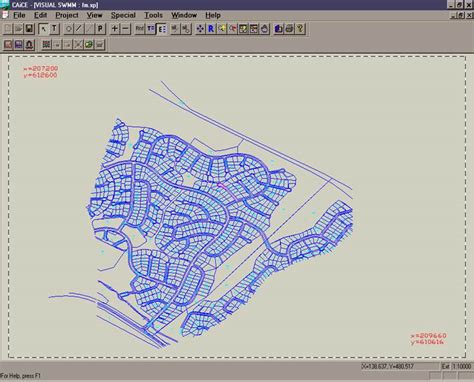This screenshot has width=474, height=382.
Task: Click the blue R toolbar icon
Action: tap(211, 29)
